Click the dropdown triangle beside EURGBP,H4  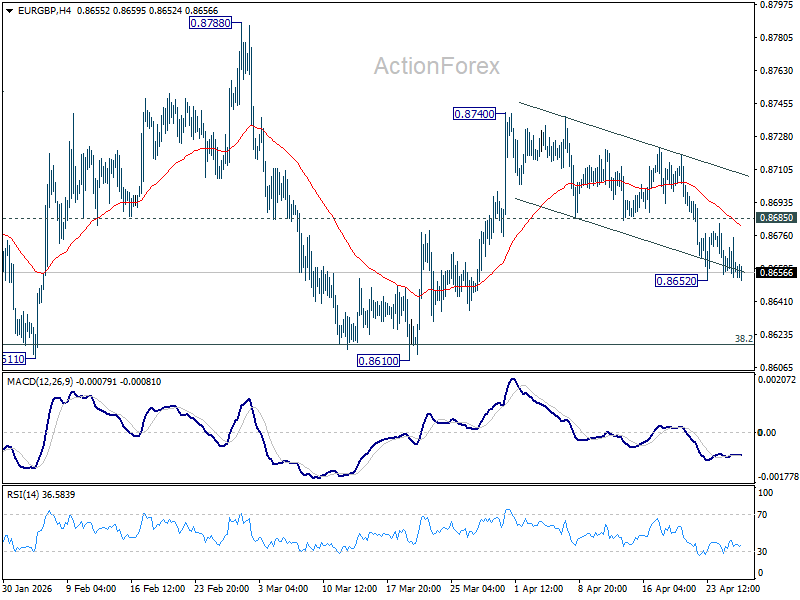(9, 11)
